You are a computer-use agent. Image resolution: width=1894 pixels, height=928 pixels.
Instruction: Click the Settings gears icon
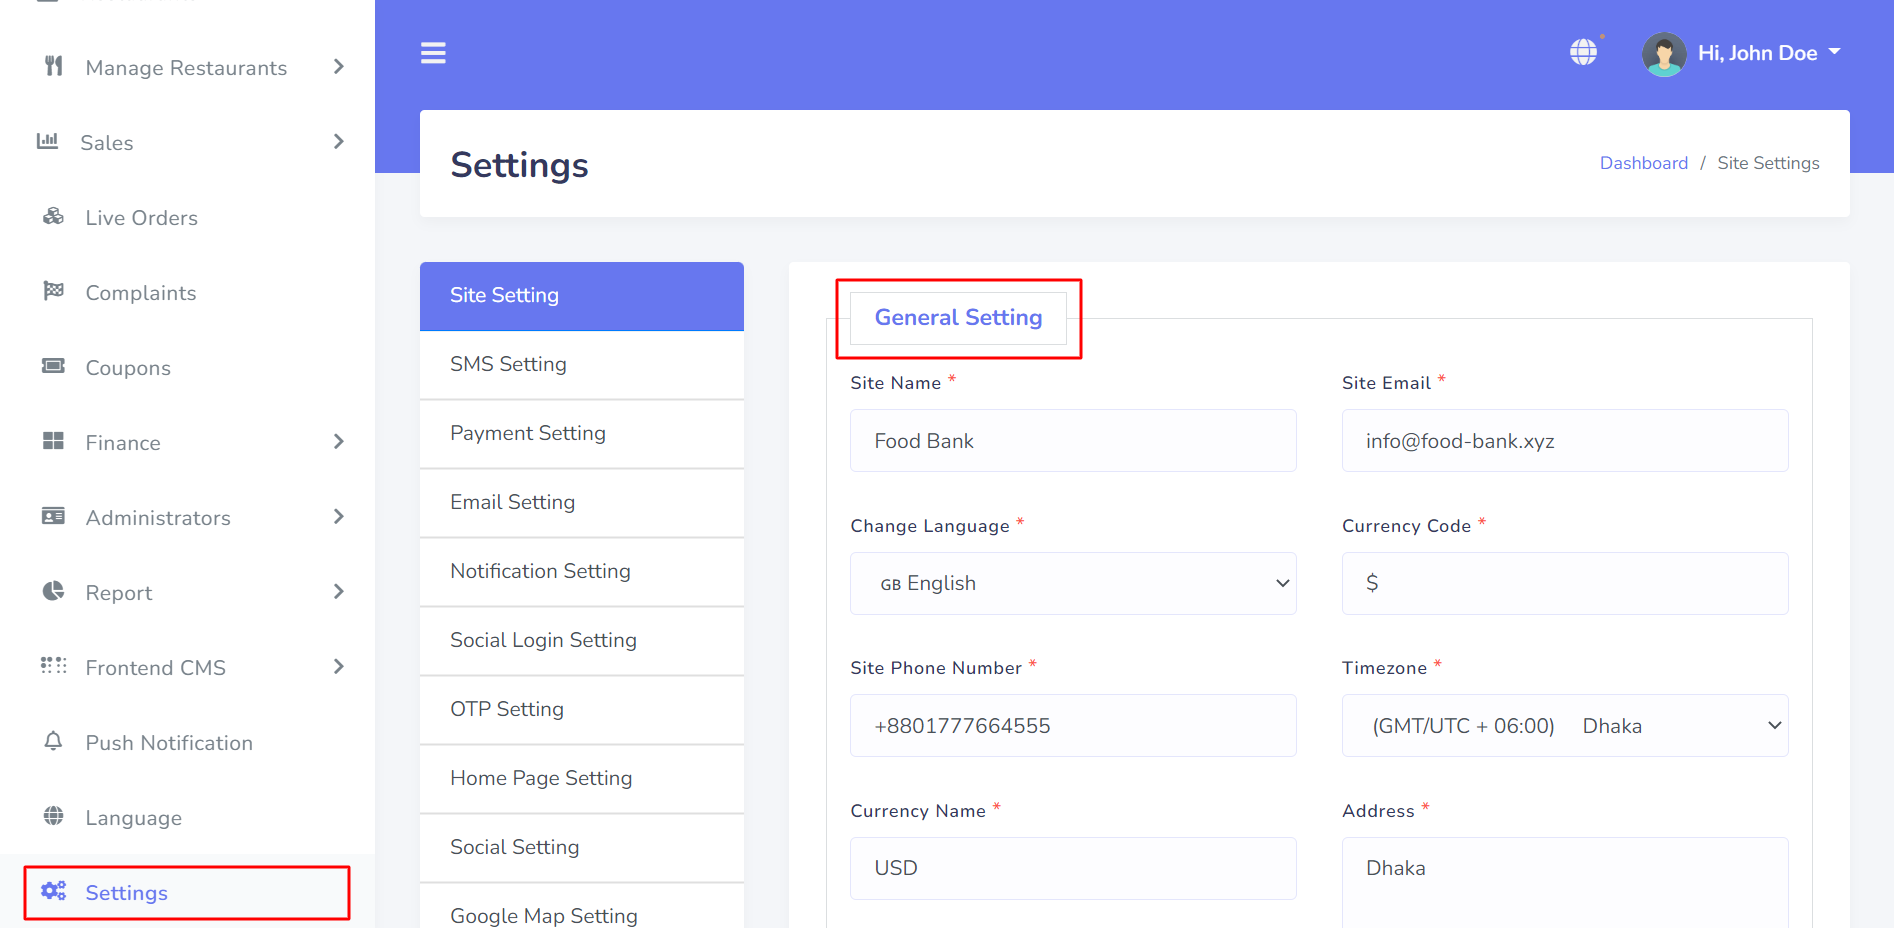click(x=54, y=891)
